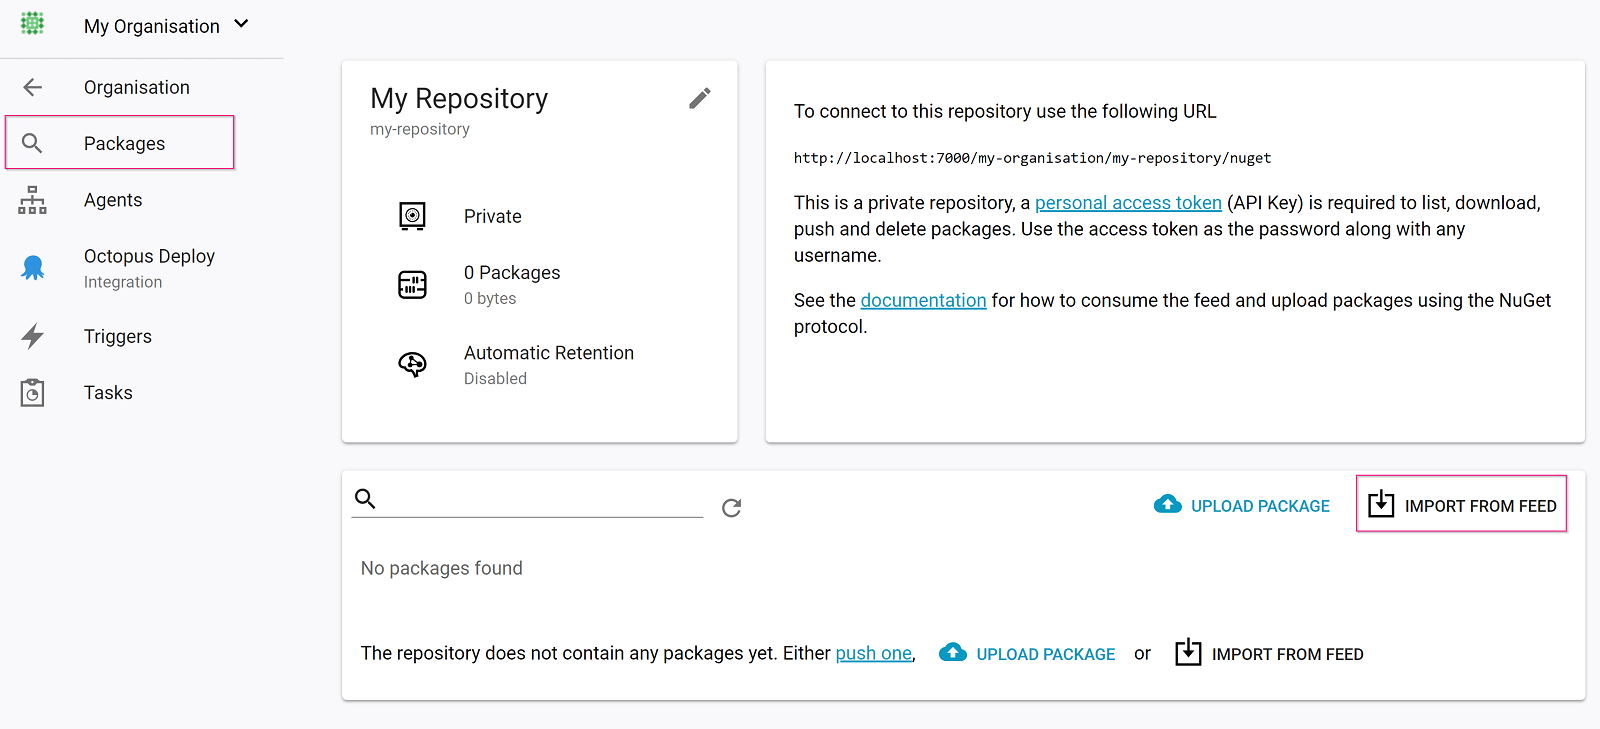
Task: Click the Agents icon in the sidebar
Action: point(32,200)
